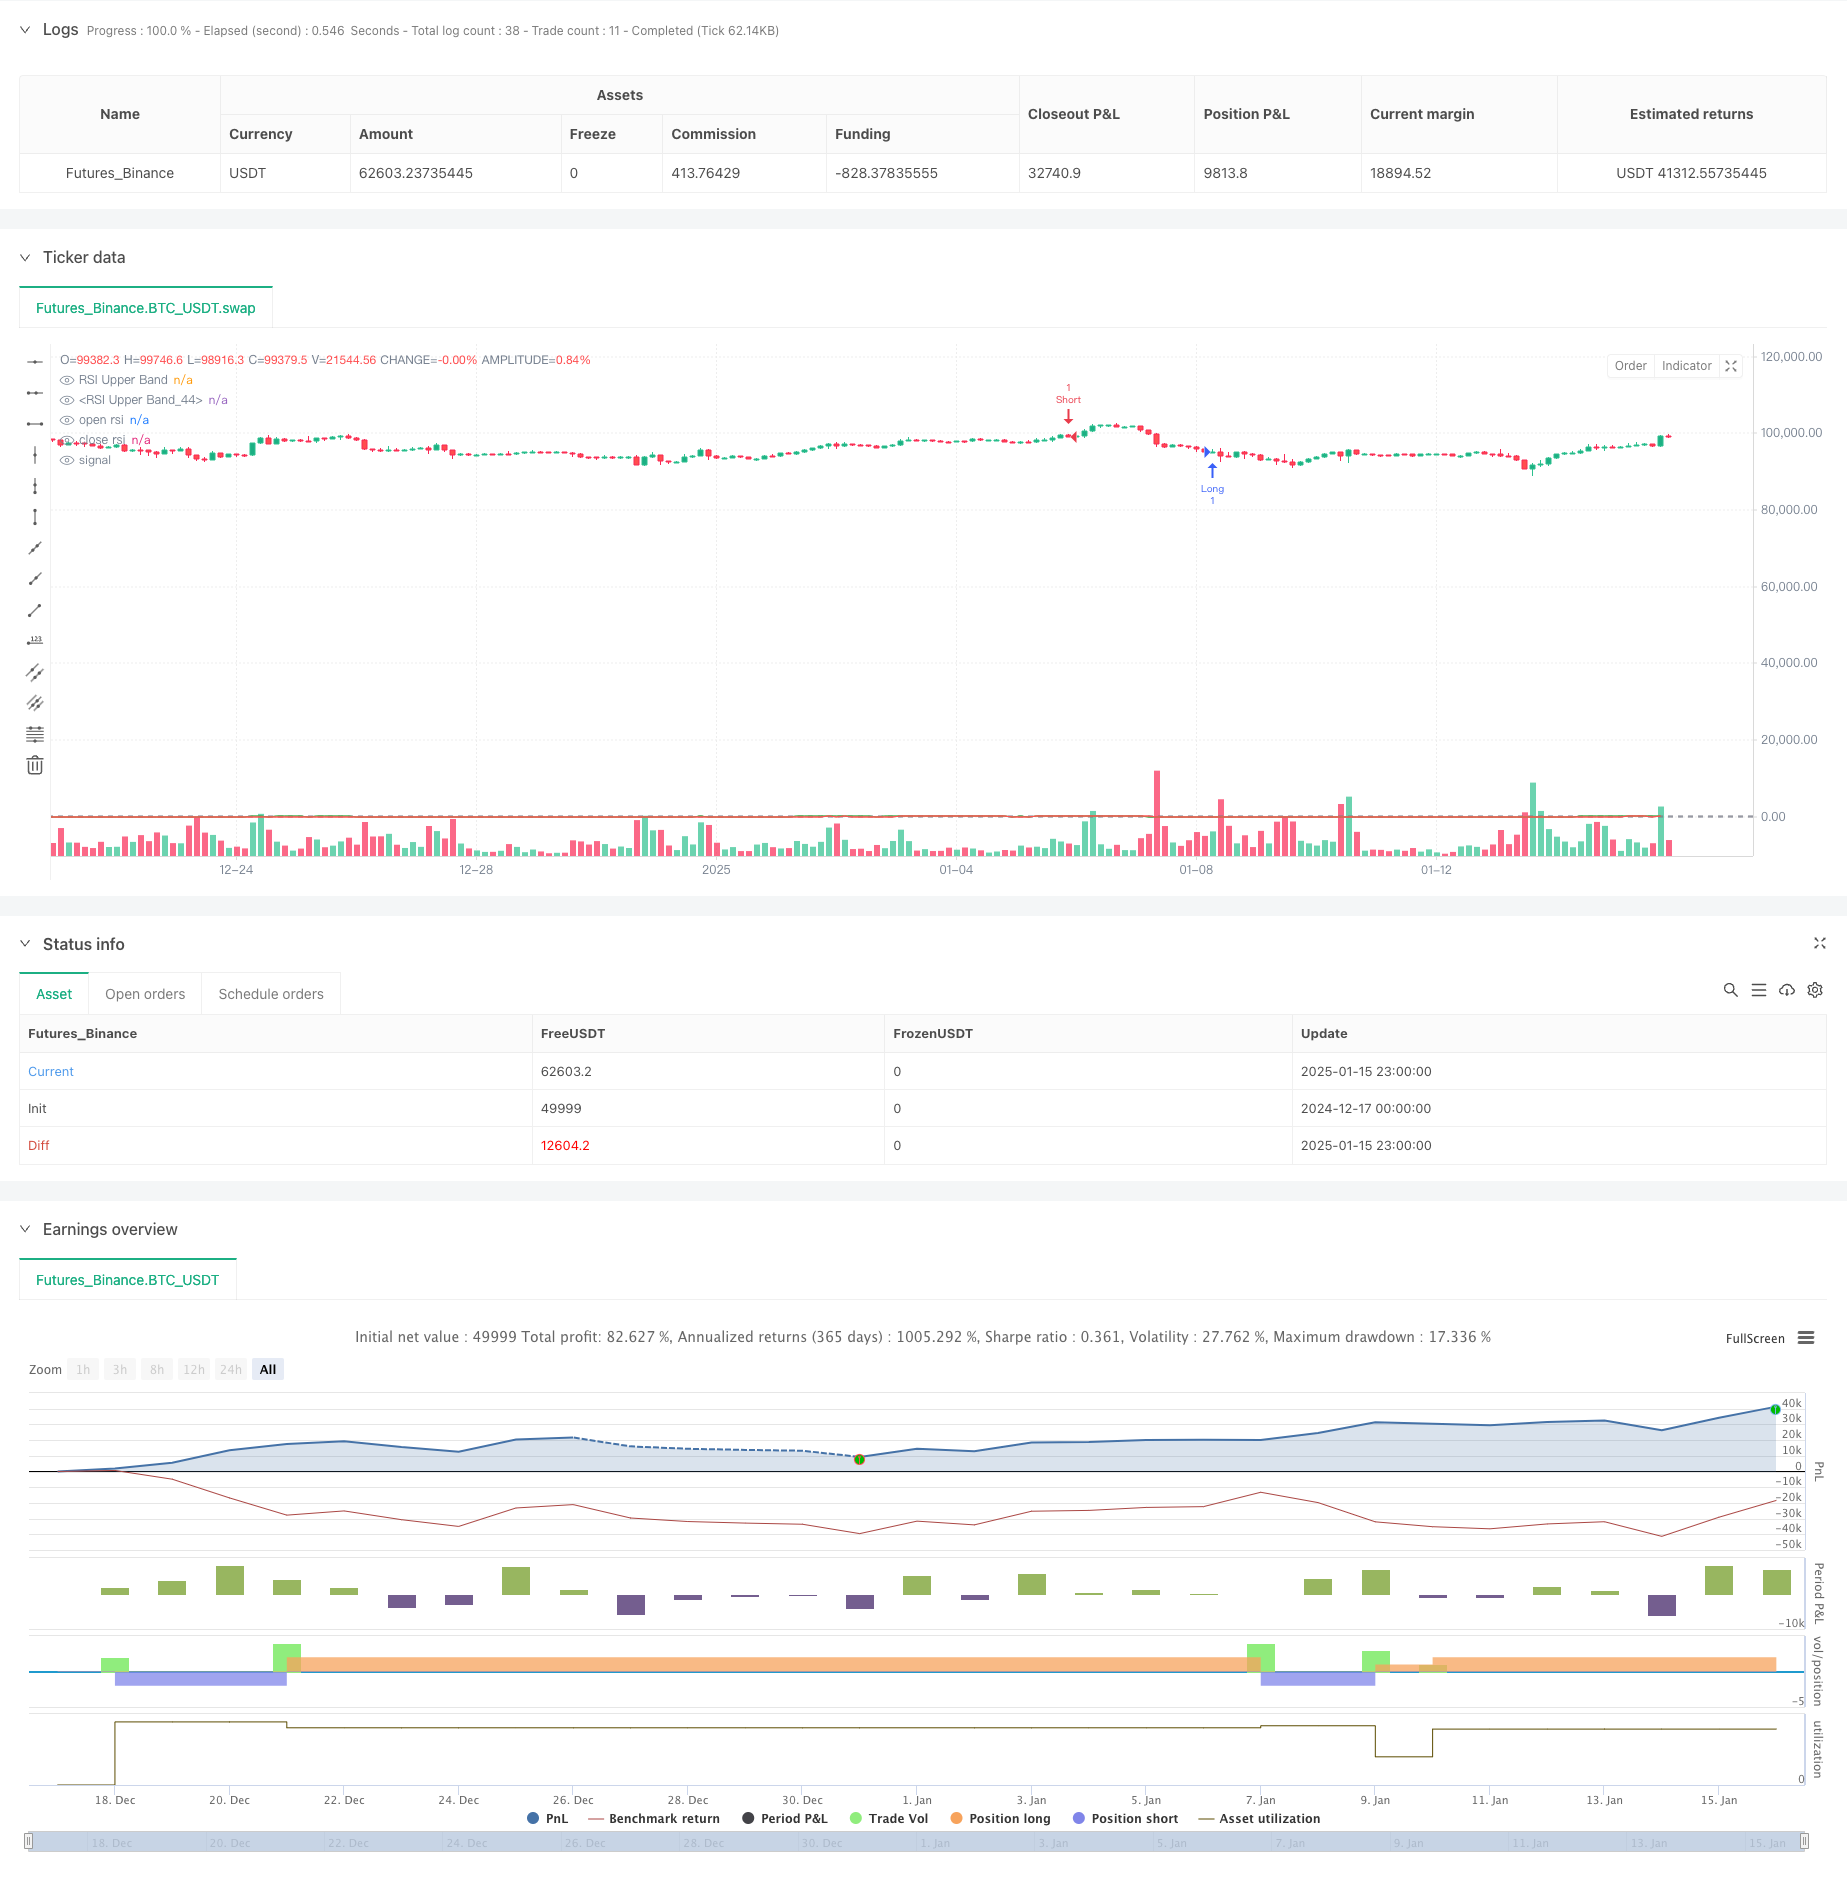Viewport: 1847px width, 1881px height.
Task: Collapse the Status info section
Action: (x=25, y=944)
